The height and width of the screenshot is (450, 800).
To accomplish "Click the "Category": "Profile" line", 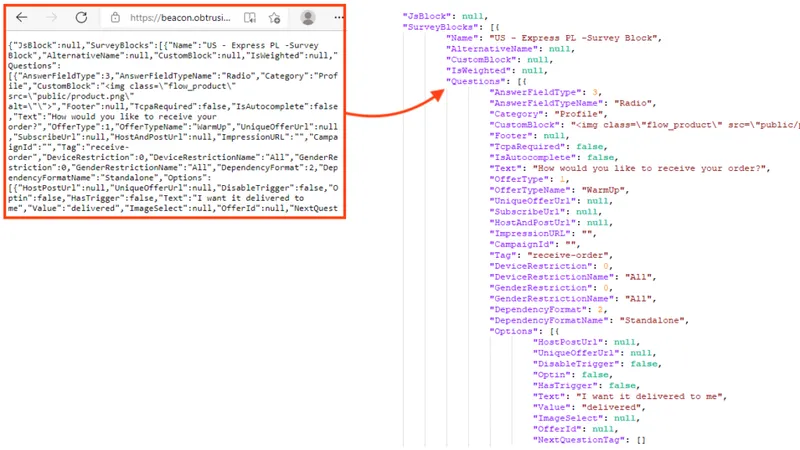I will pyautogui.click(x=548, y=114).
